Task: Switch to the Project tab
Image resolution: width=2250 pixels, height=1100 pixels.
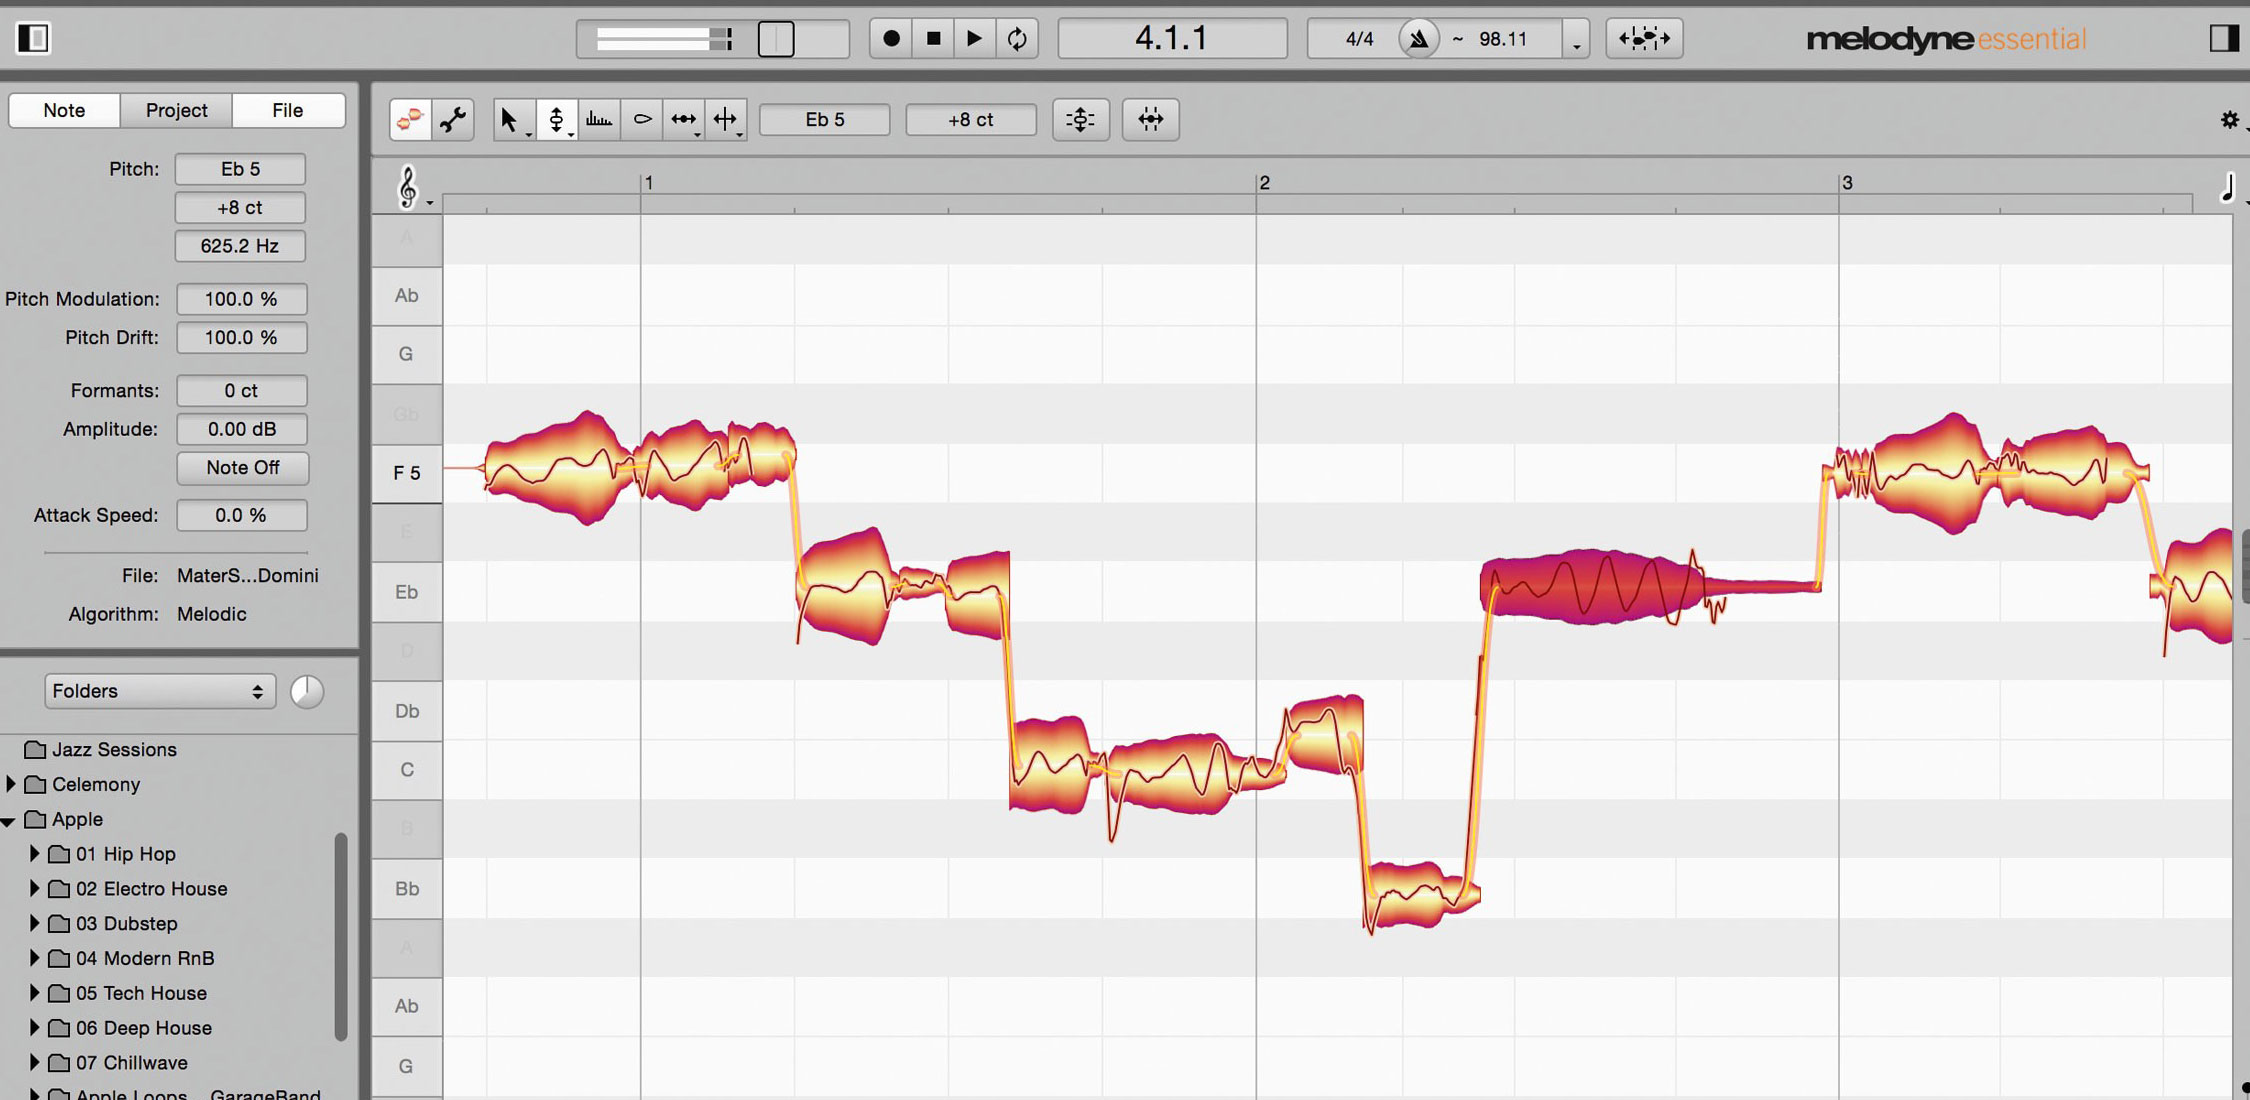Action: click(176, 110)
